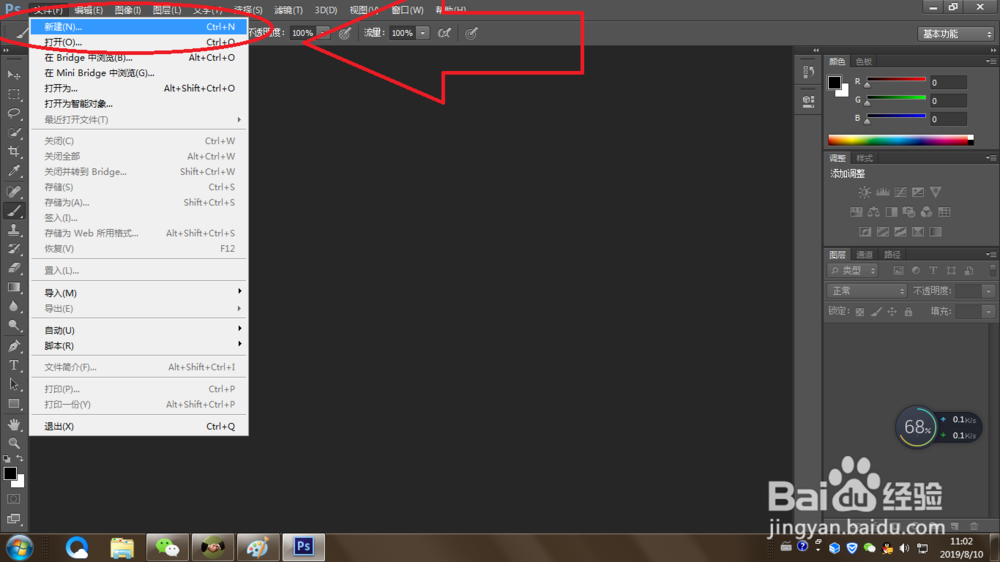Select the Dodge tool
Viewport: 1000px width, 562px height.
[13, 325]
